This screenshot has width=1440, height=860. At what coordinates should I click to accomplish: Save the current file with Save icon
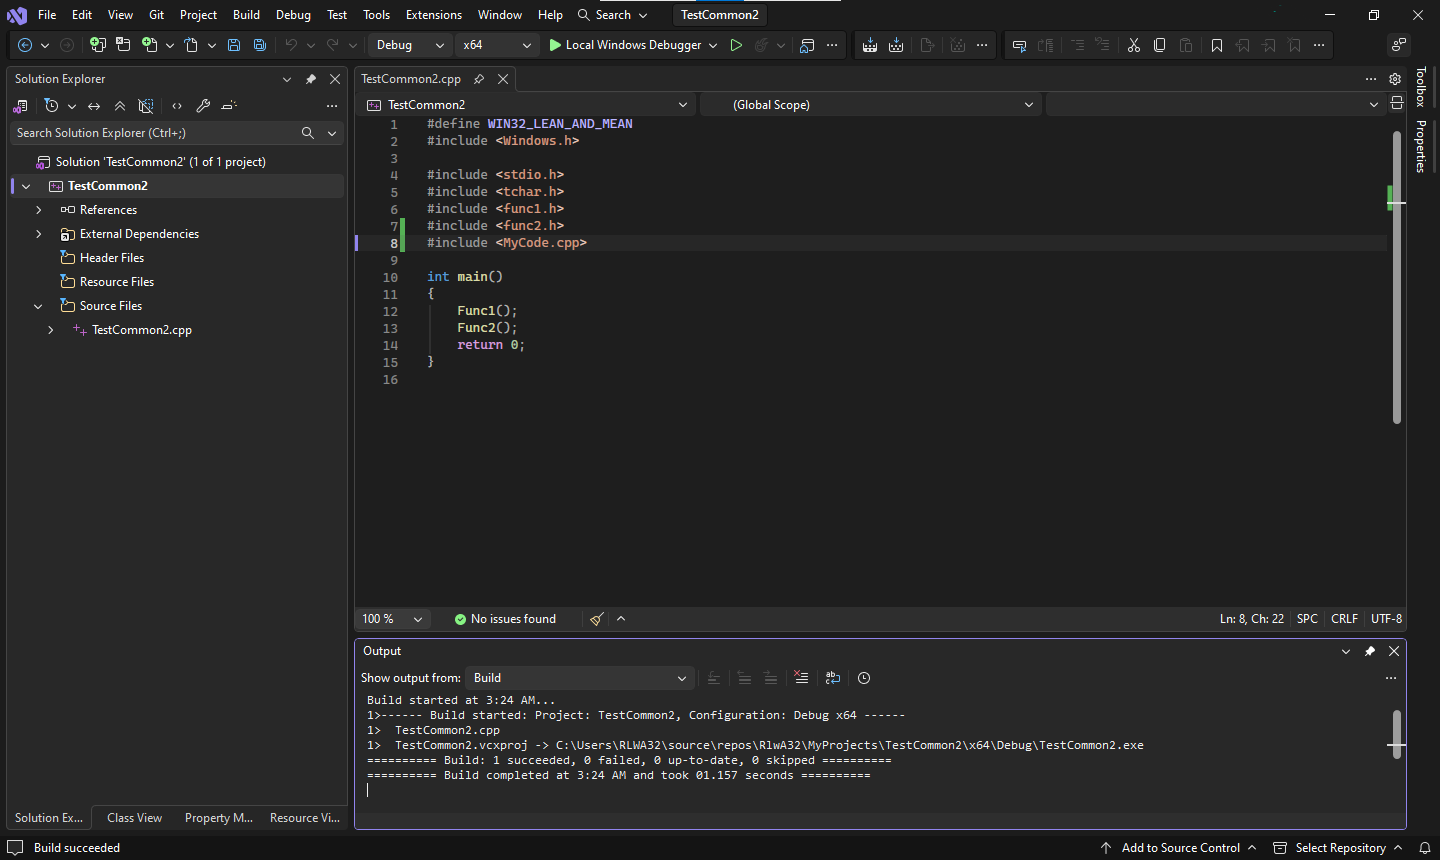tap(234, 45)
